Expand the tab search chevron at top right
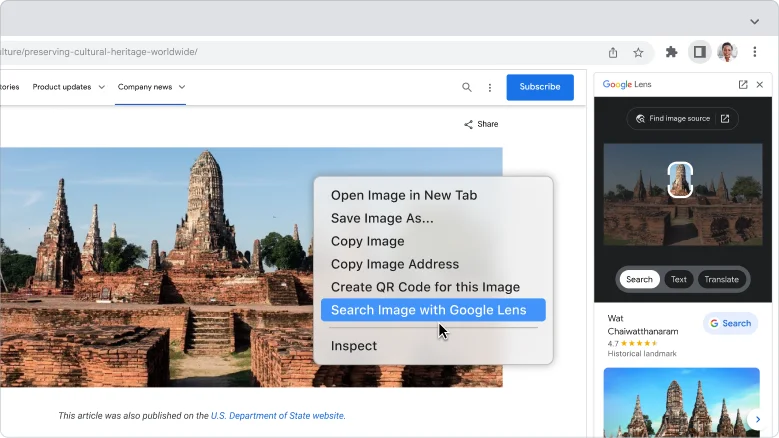 click(x=755, y=21)
